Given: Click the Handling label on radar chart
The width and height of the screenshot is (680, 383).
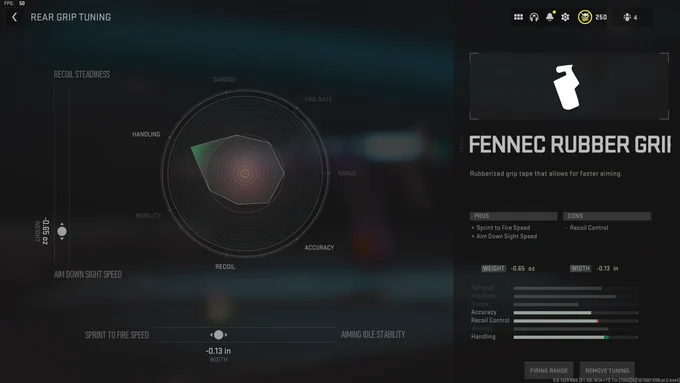Looking at the screenshot, I should coord(146,134).
